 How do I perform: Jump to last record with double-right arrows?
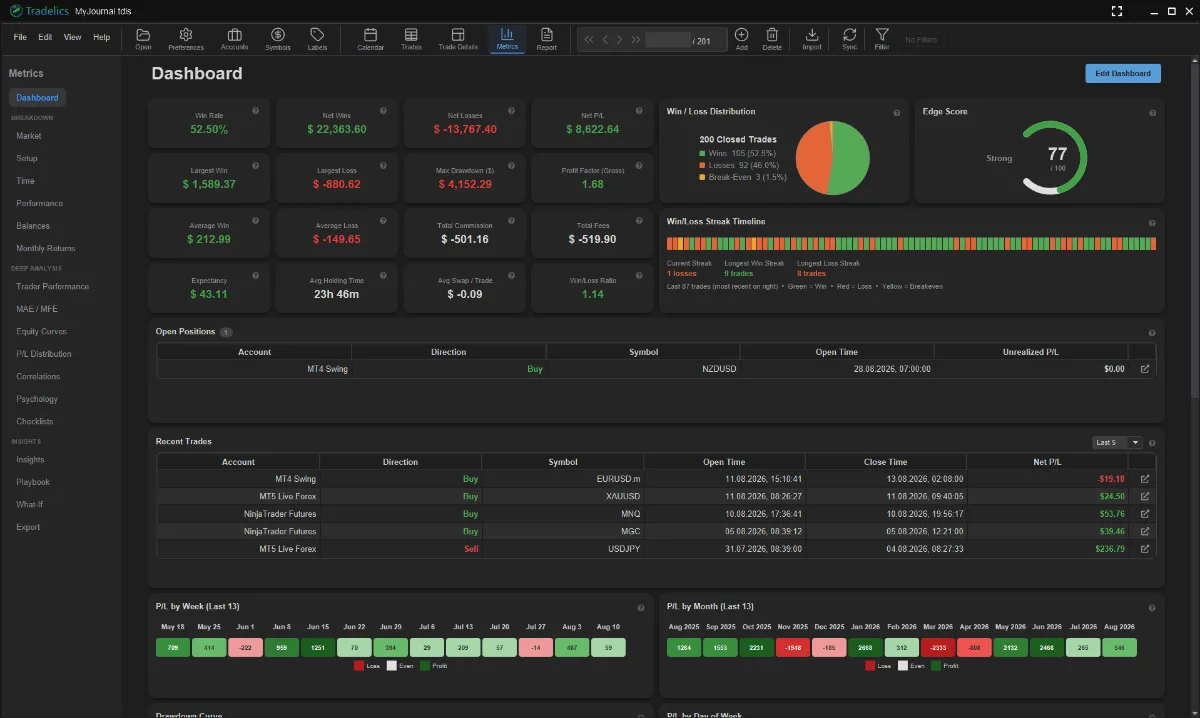pos(636,40)
